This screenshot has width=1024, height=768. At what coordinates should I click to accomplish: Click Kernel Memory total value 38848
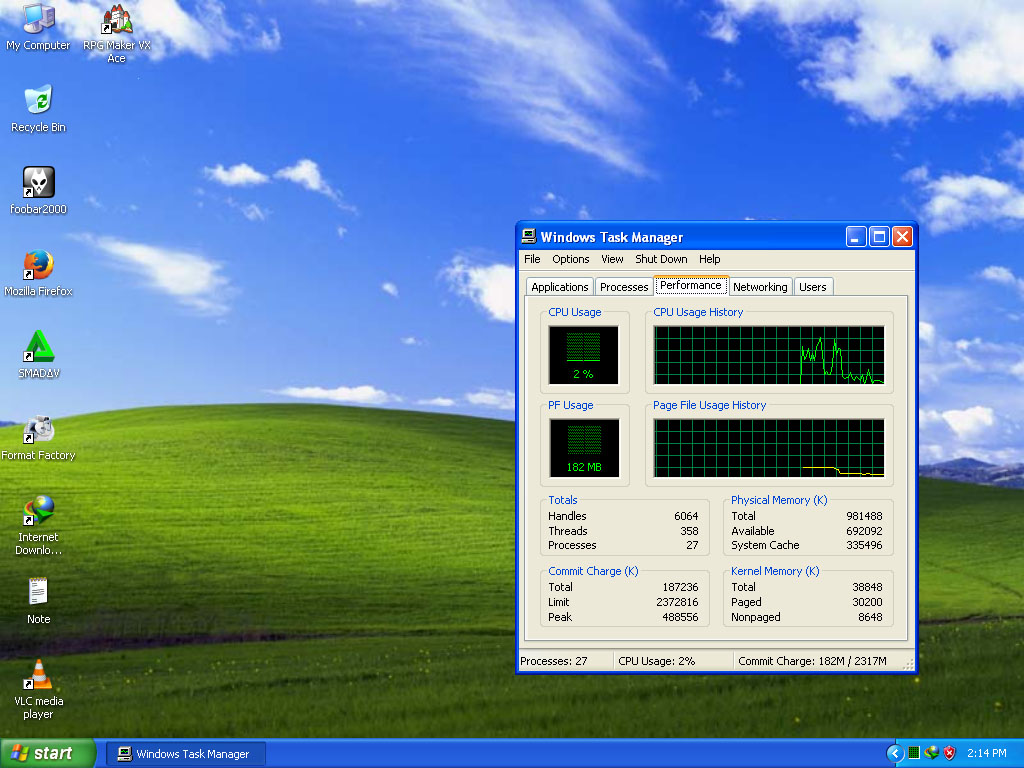867,587
